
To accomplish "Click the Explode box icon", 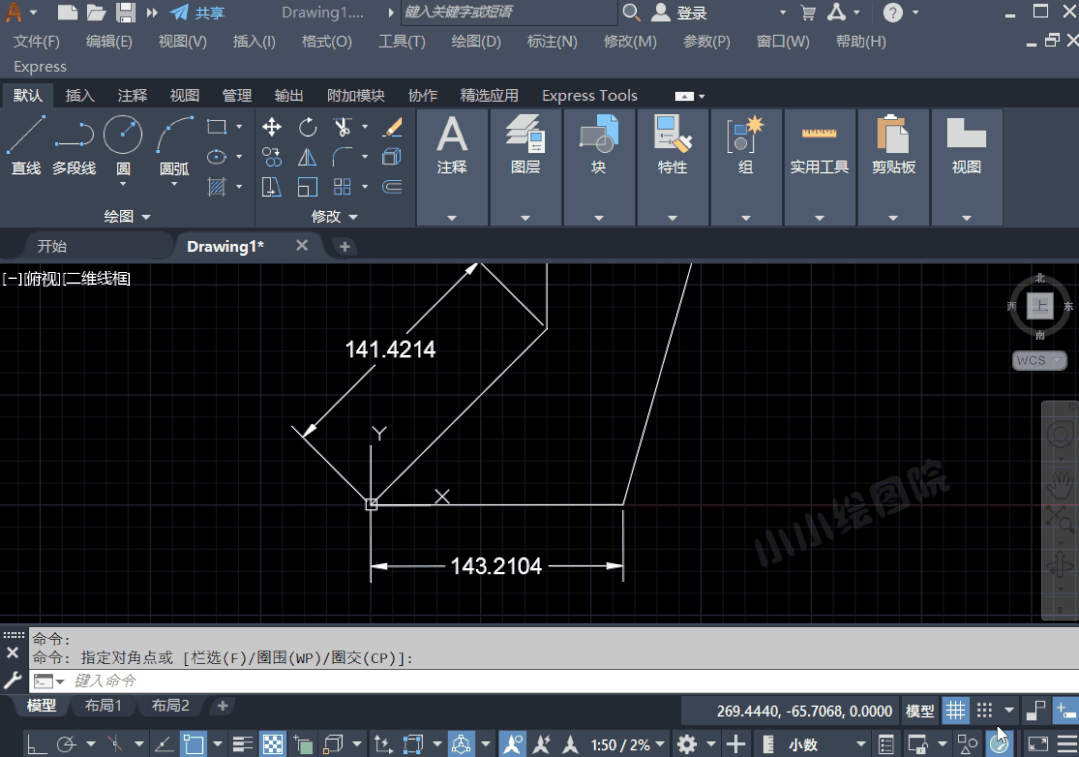I will tap(392, 157).
